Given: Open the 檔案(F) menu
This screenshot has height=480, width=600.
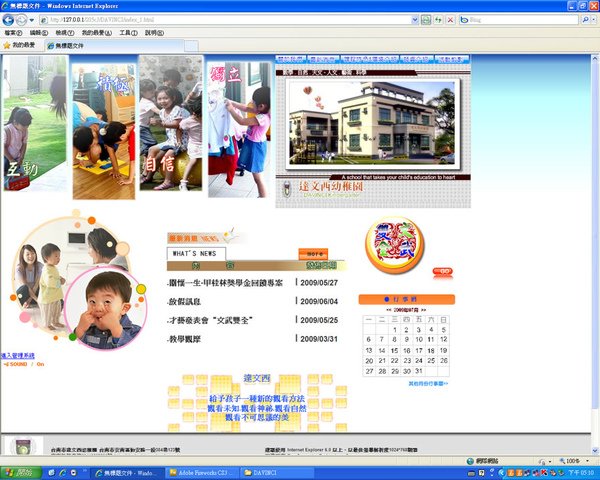Looking at the screenshot, I should tap(13, 33).
